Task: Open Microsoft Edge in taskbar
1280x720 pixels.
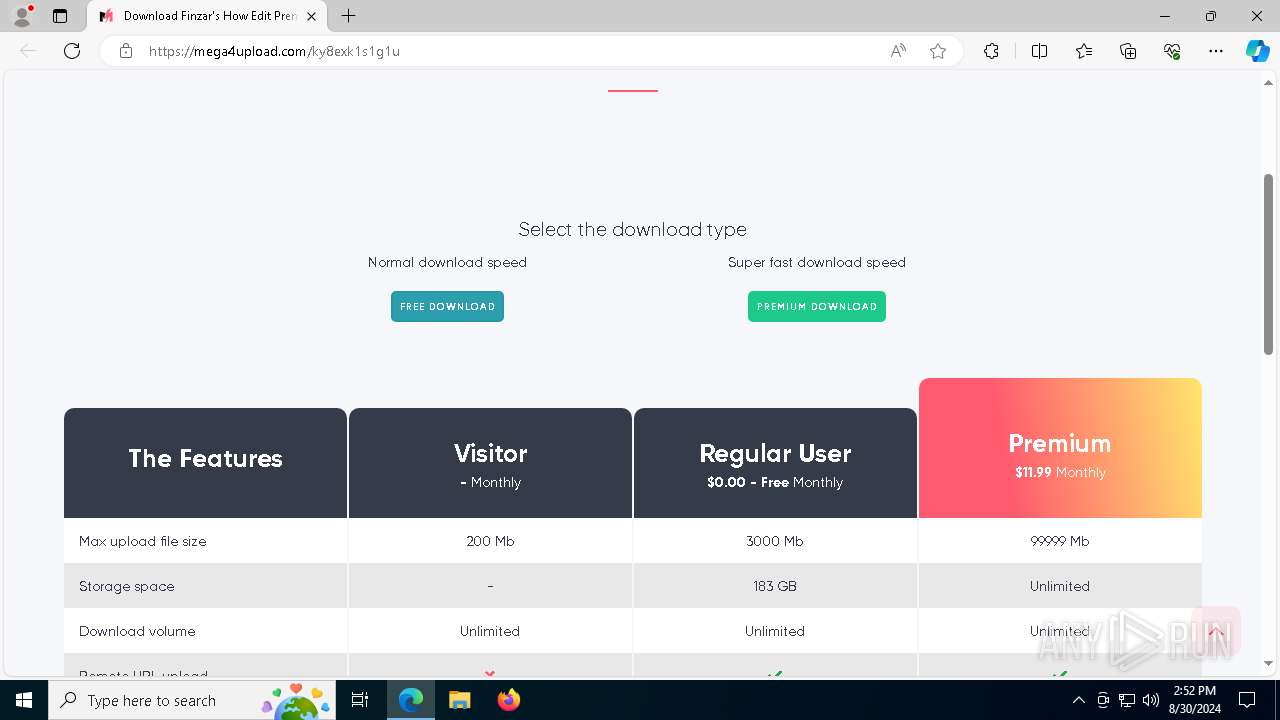Action: [411, 700]
